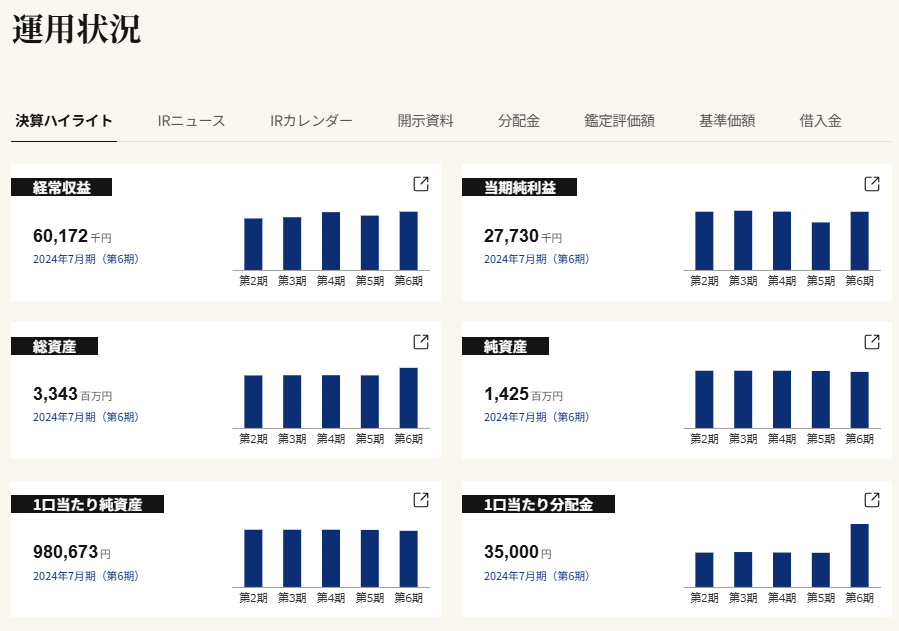Switch to the IRカレンダー tab

tap(311, 121)
